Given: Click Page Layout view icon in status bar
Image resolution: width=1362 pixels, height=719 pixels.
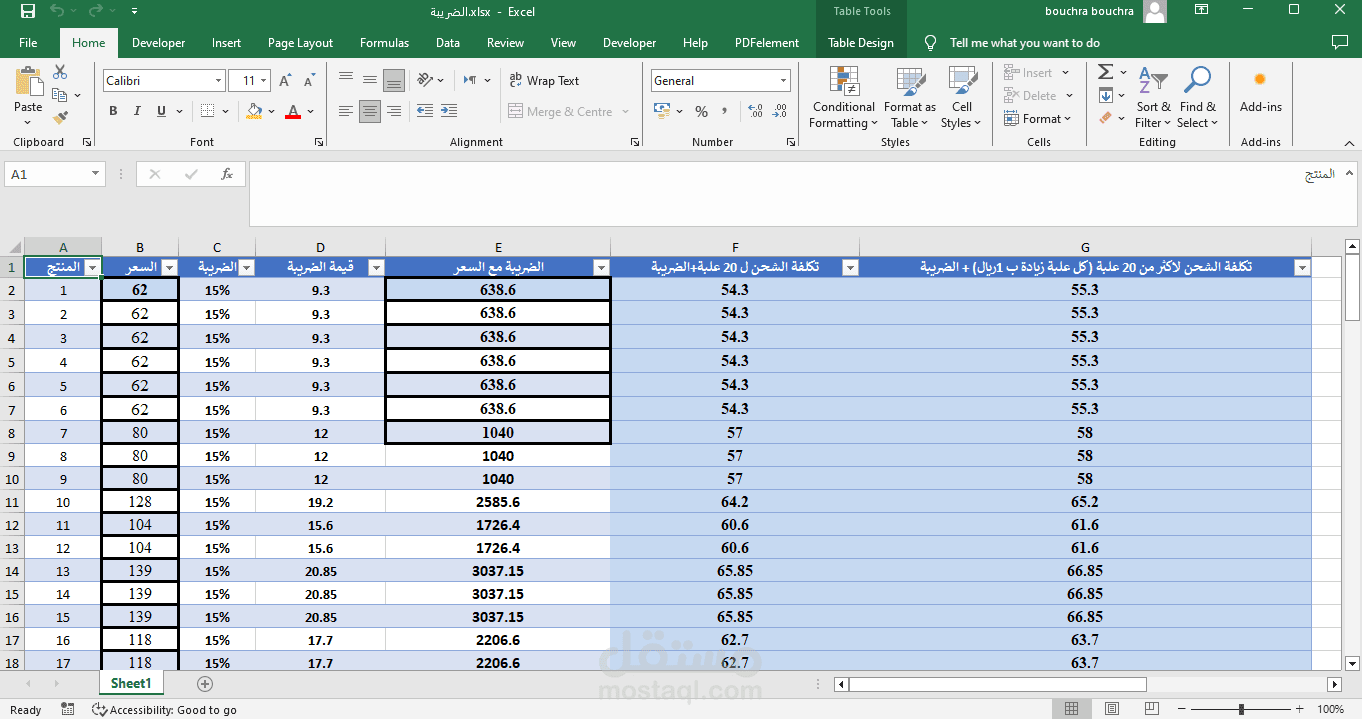Looking at the screenshot, I should point(1110,709).
